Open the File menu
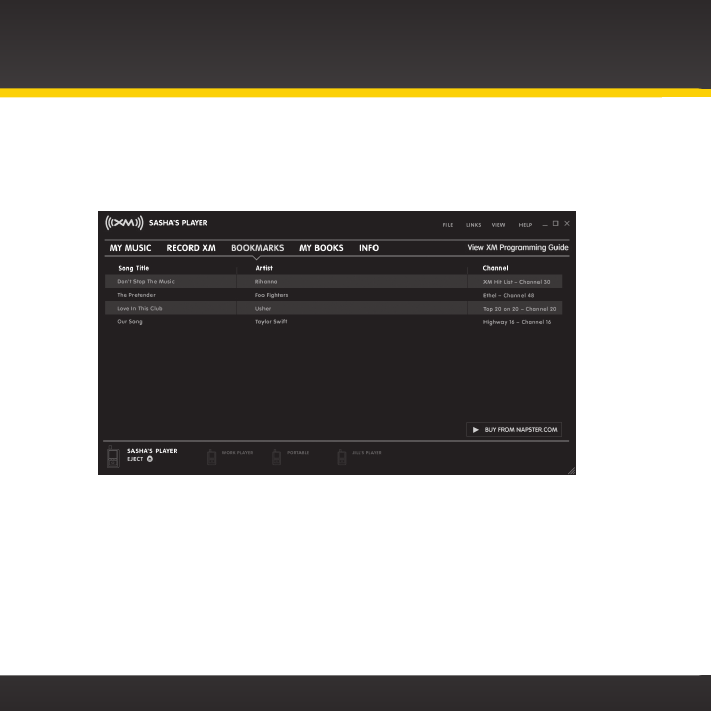The image size is (711, 711). 448,225
